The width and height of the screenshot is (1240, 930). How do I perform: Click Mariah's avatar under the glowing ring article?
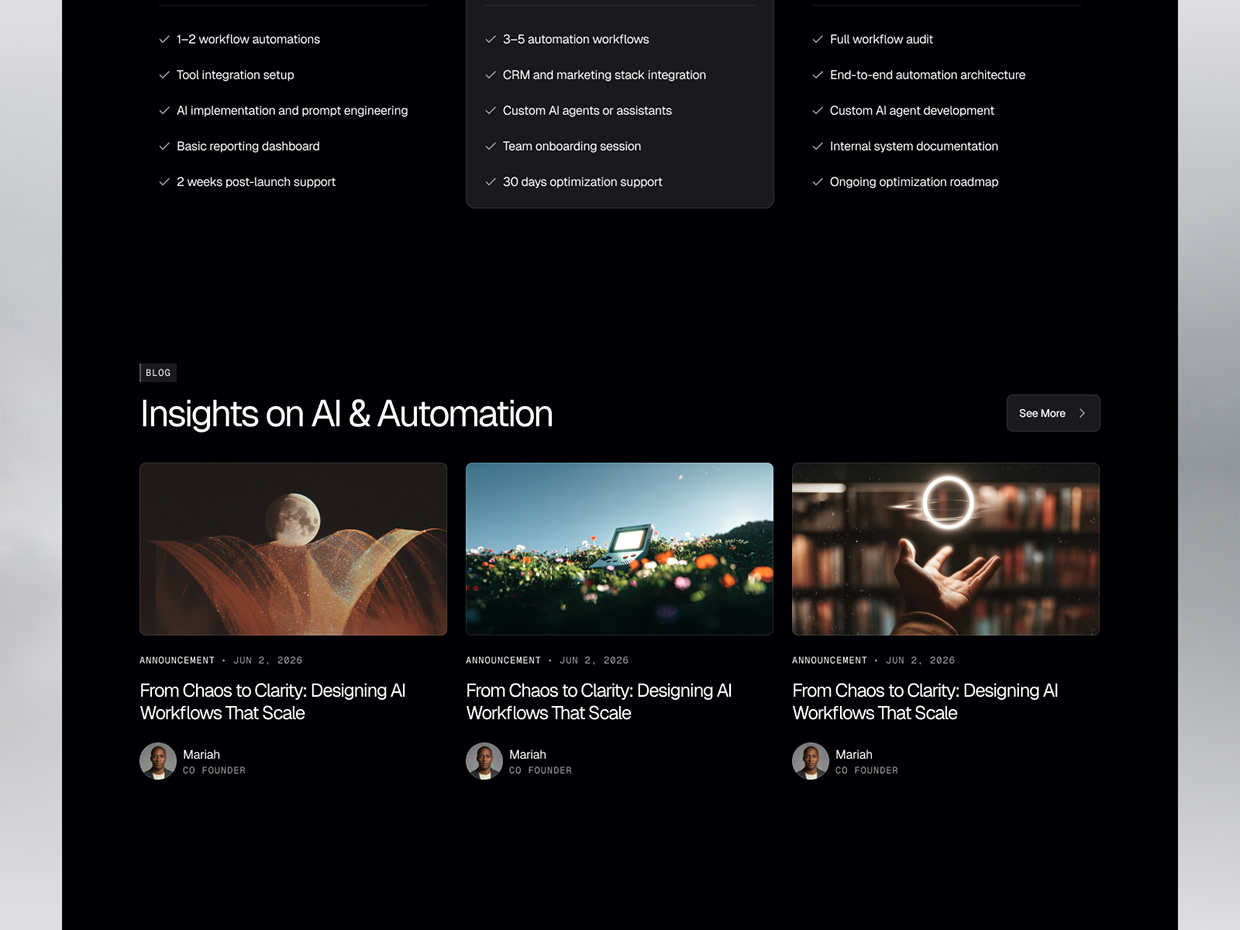[x=810, y=761]
